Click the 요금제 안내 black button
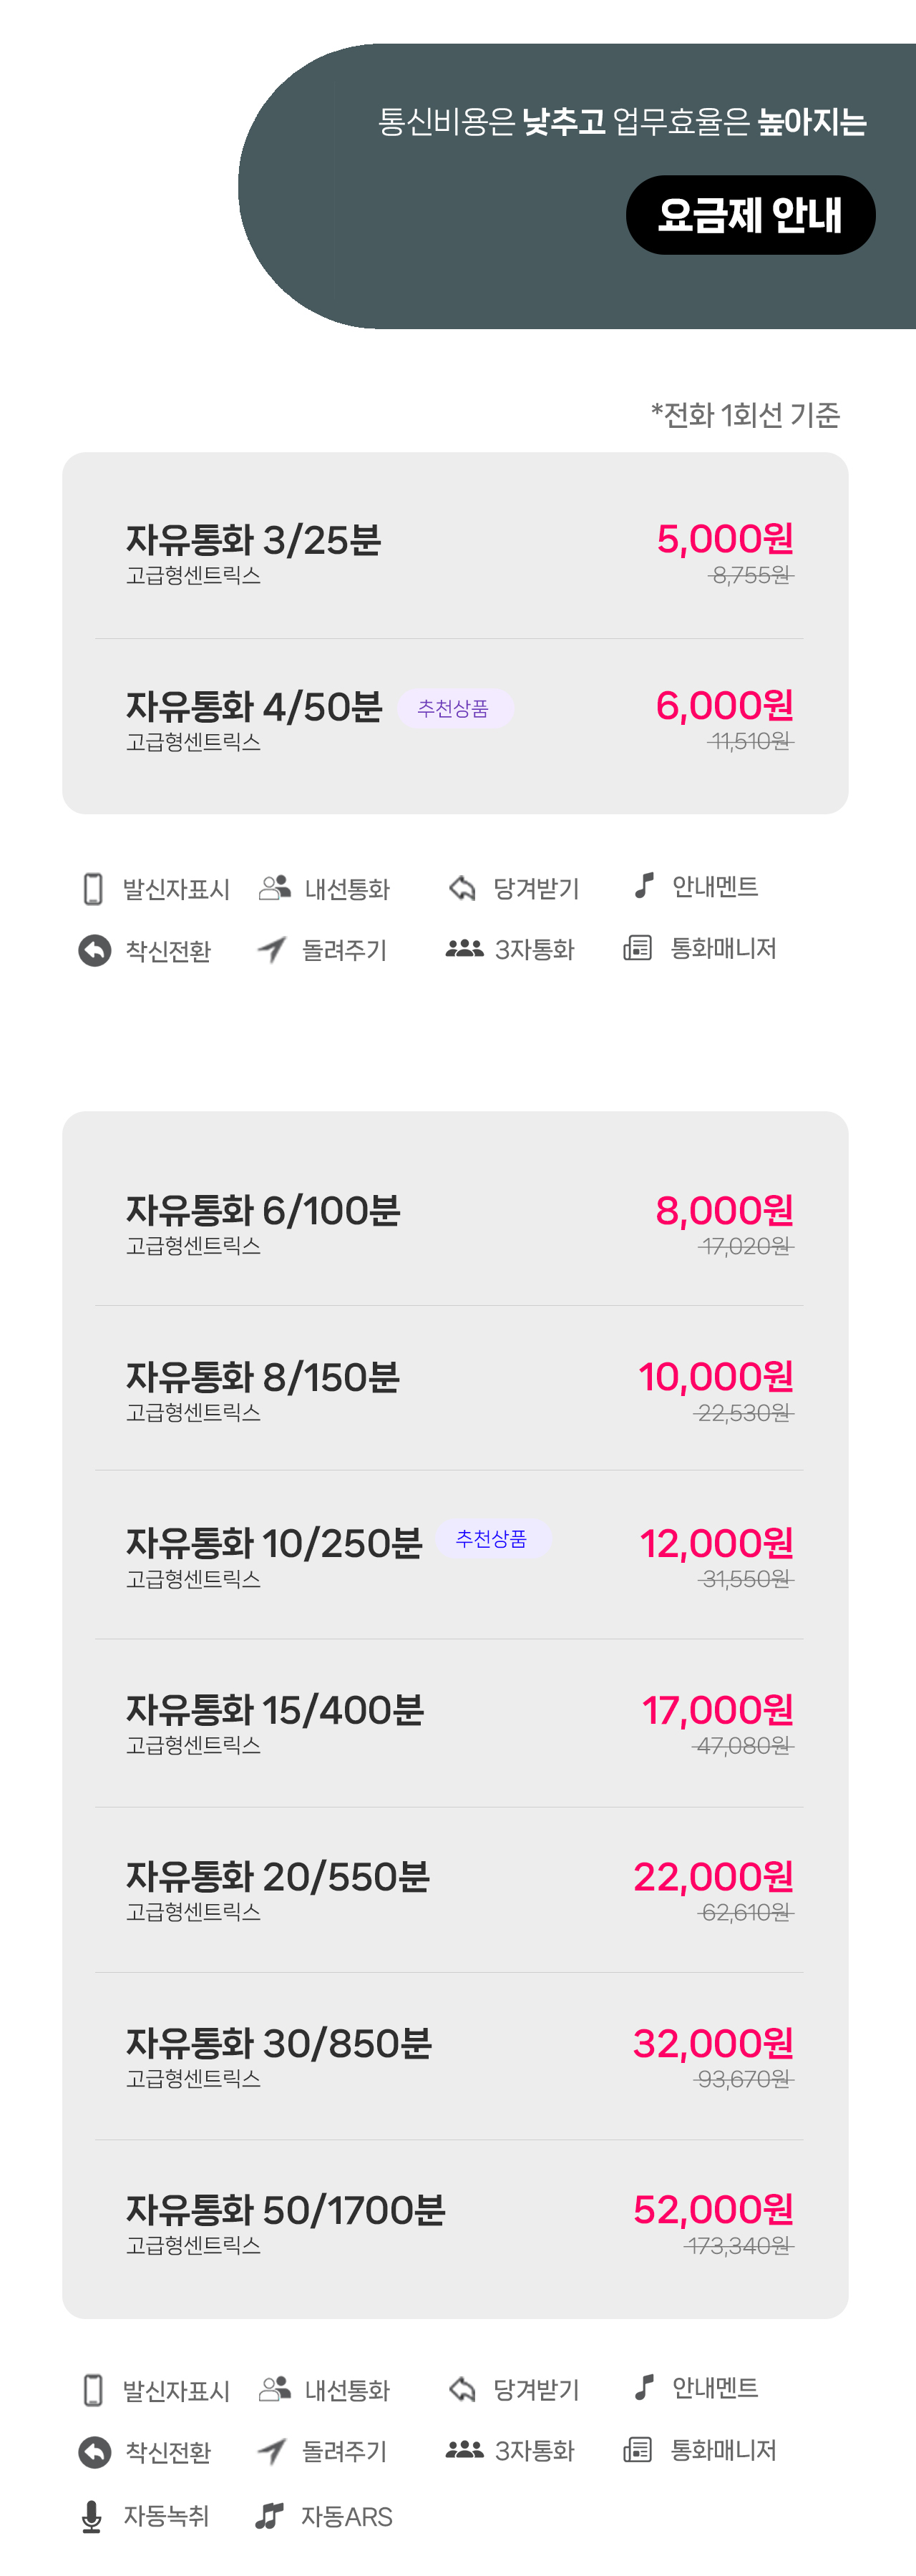 (750, 215)
